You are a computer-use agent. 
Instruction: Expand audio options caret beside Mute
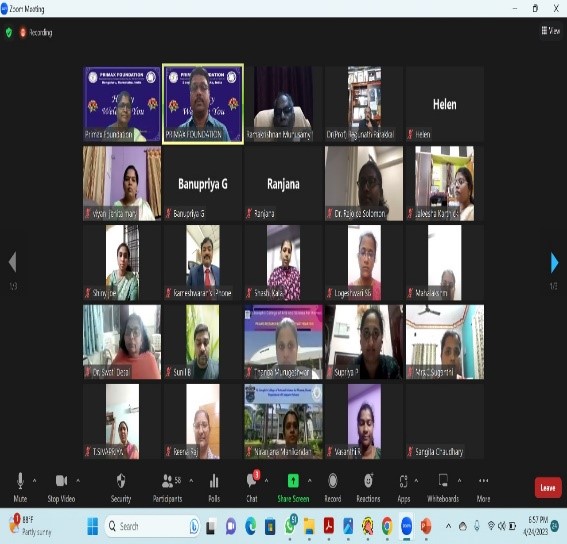click(34, 481)
